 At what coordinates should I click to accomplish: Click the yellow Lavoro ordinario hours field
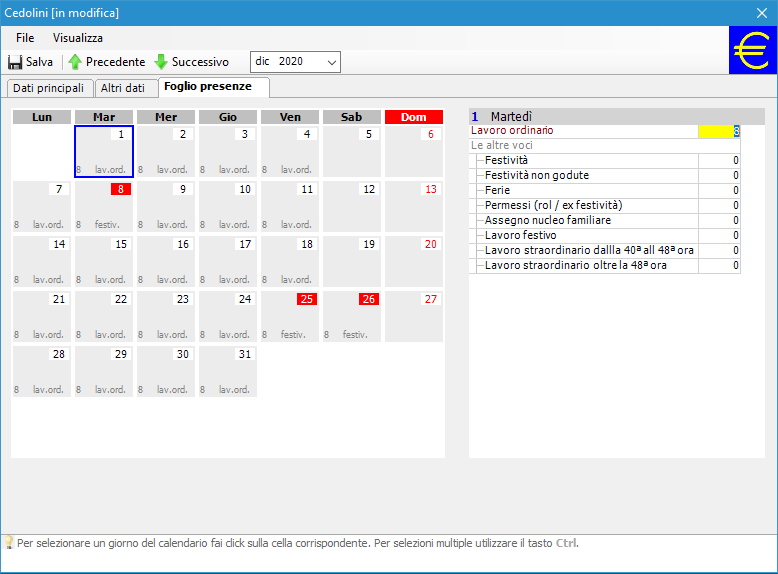click(718, 131)
